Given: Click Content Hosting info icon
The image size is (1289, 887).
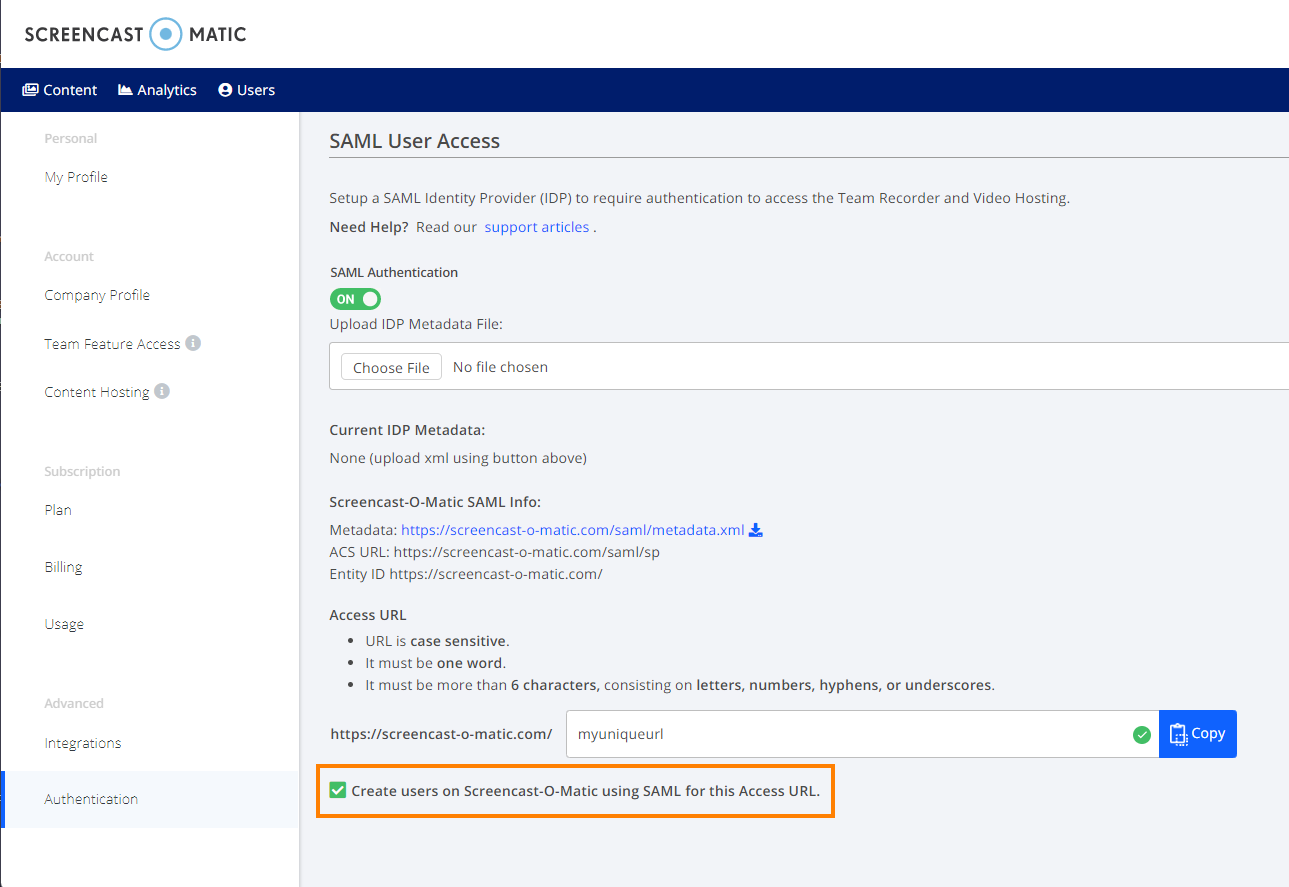Looking at the screenshot, I should click(162, 391).
